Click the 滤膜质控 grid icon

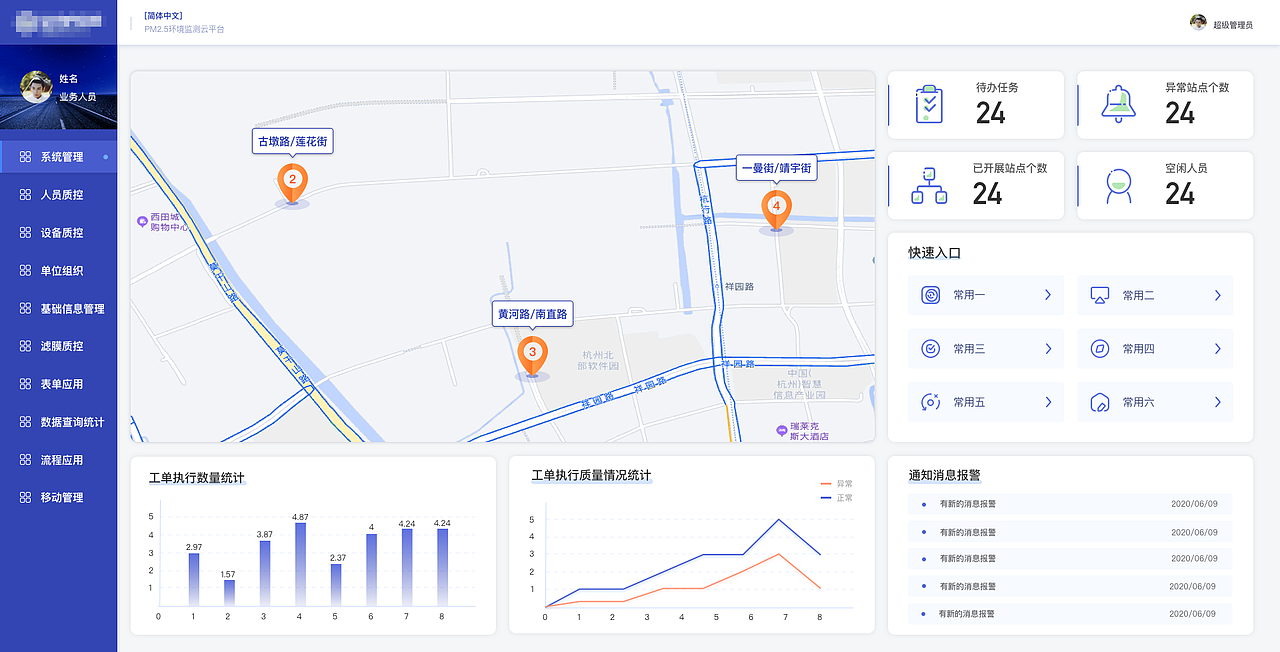tap(25, 346)
